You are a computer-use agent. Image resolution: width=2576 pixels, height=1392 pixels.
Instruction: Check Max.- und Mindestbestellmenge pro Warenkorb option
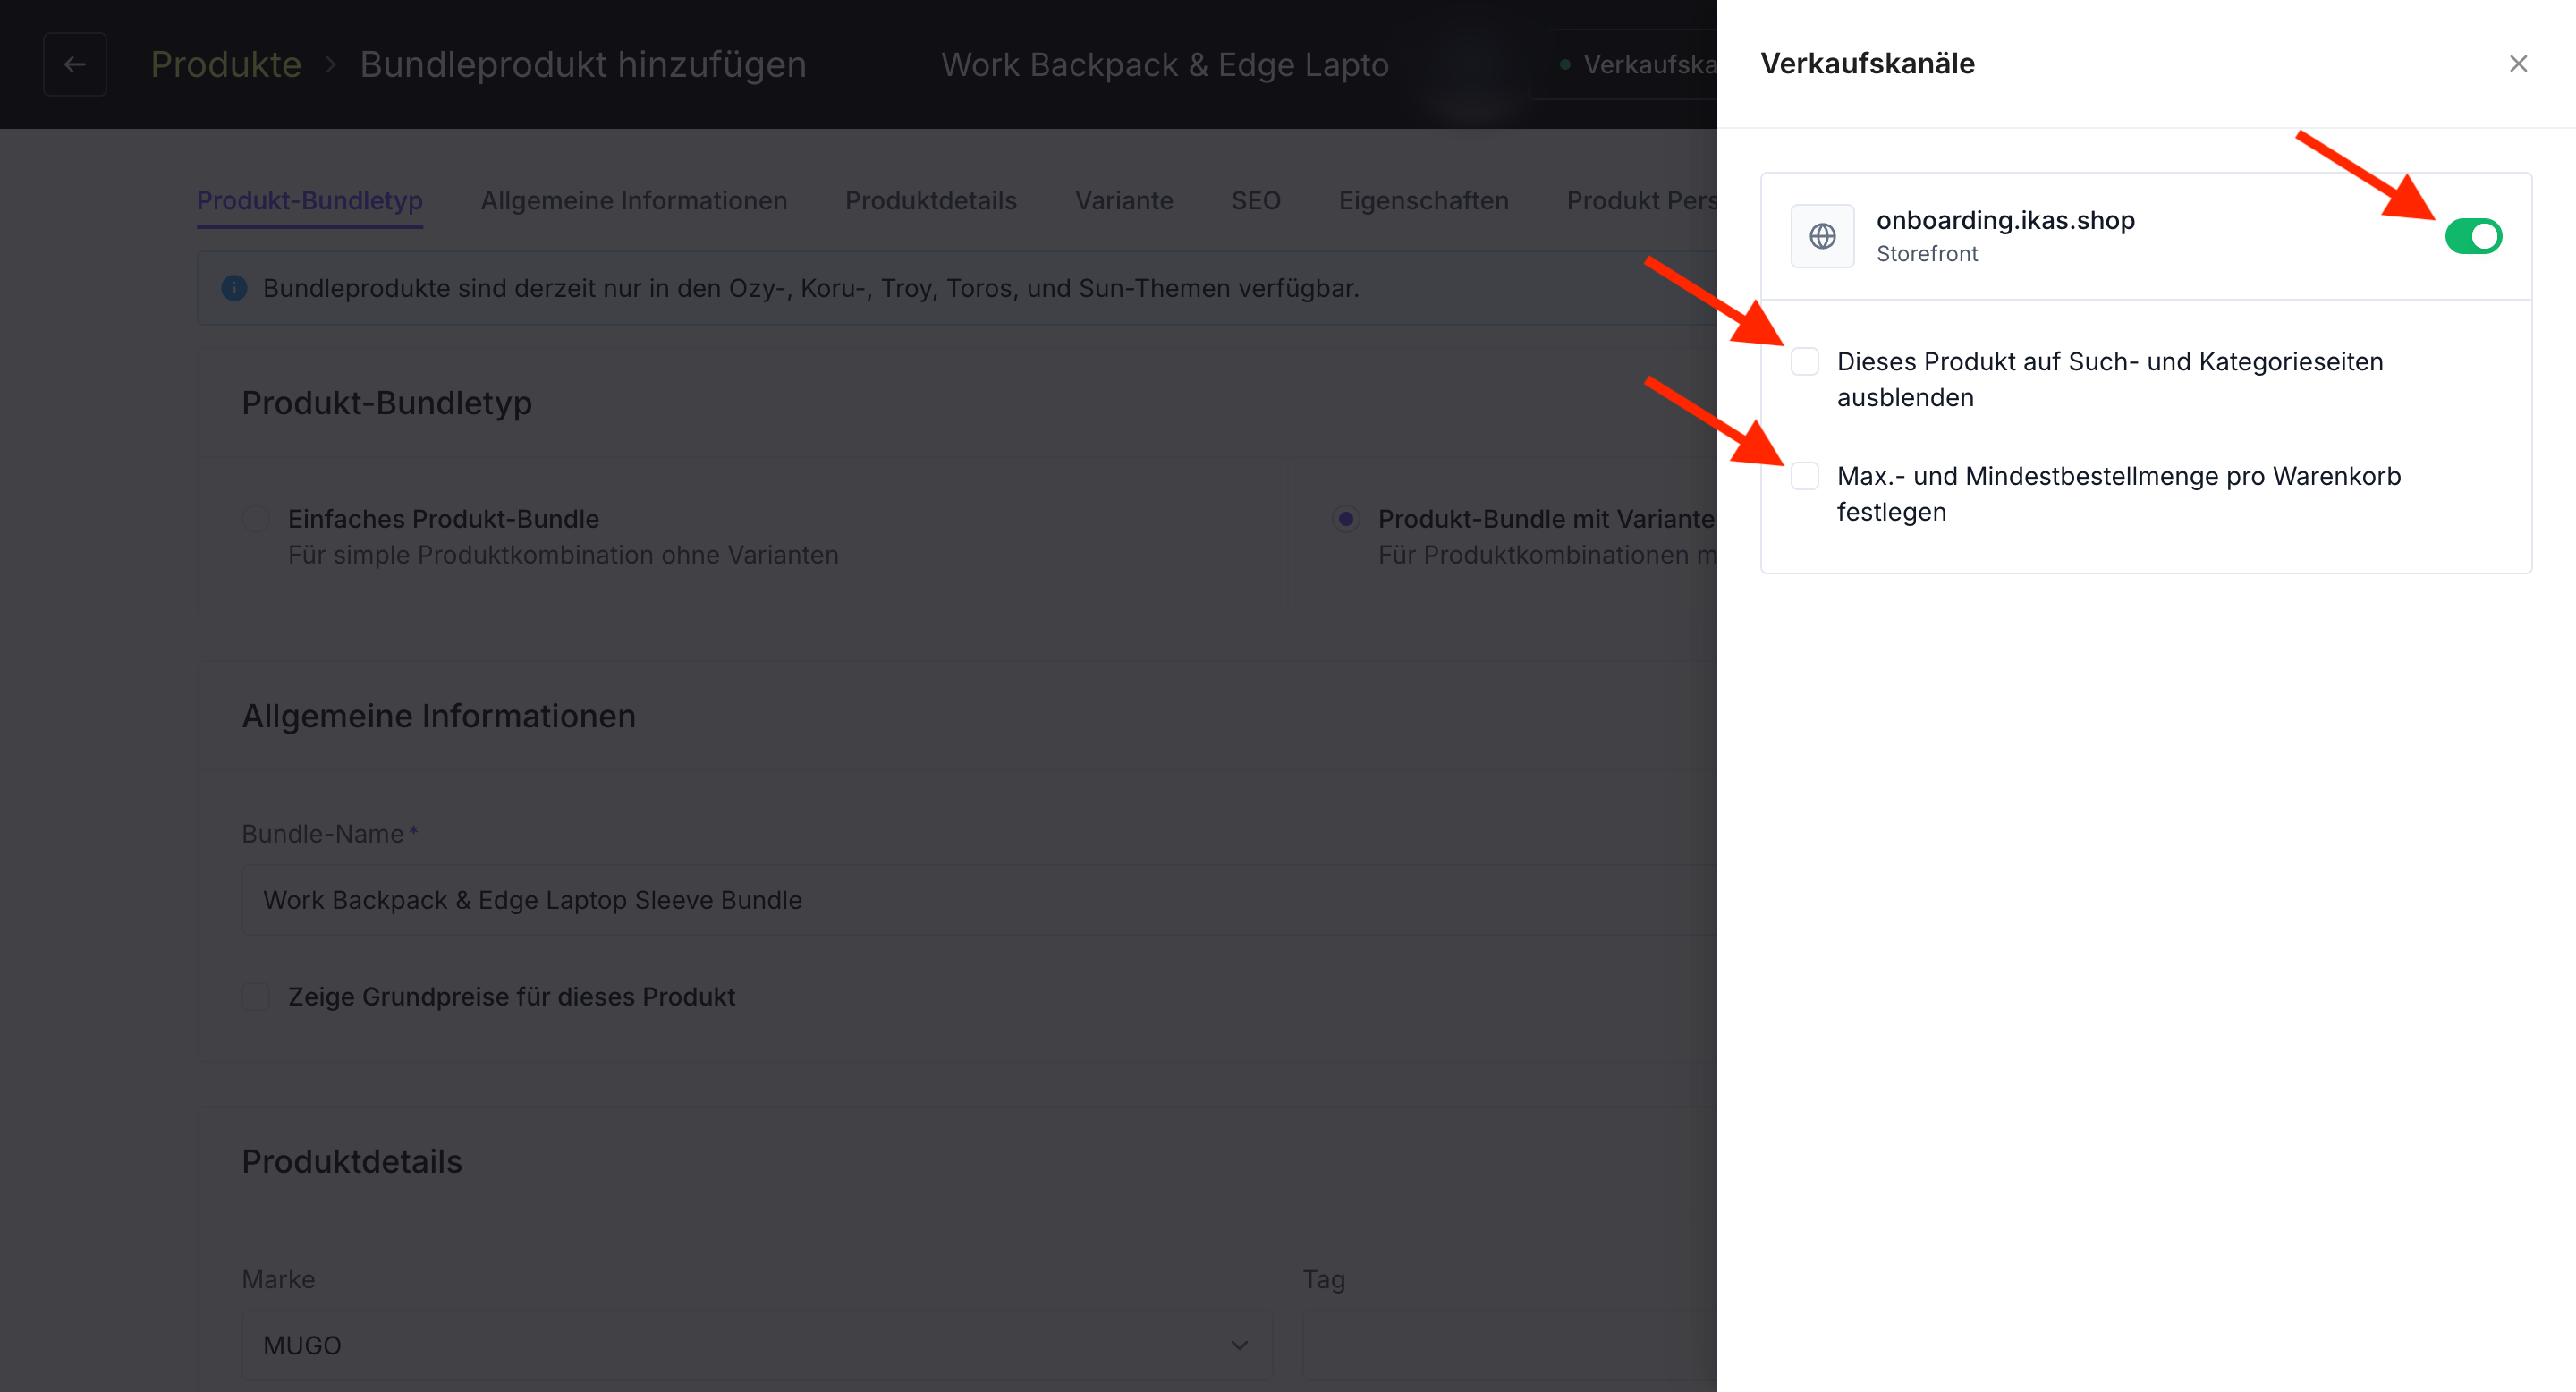point(1804,476)
